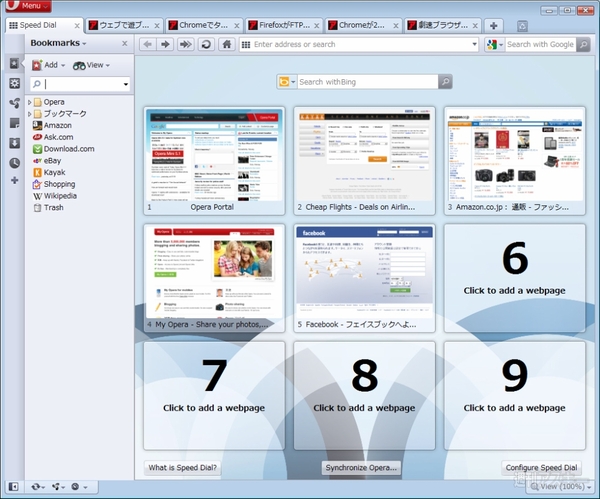Open the bookmark search field dropdown arrow

126,84
